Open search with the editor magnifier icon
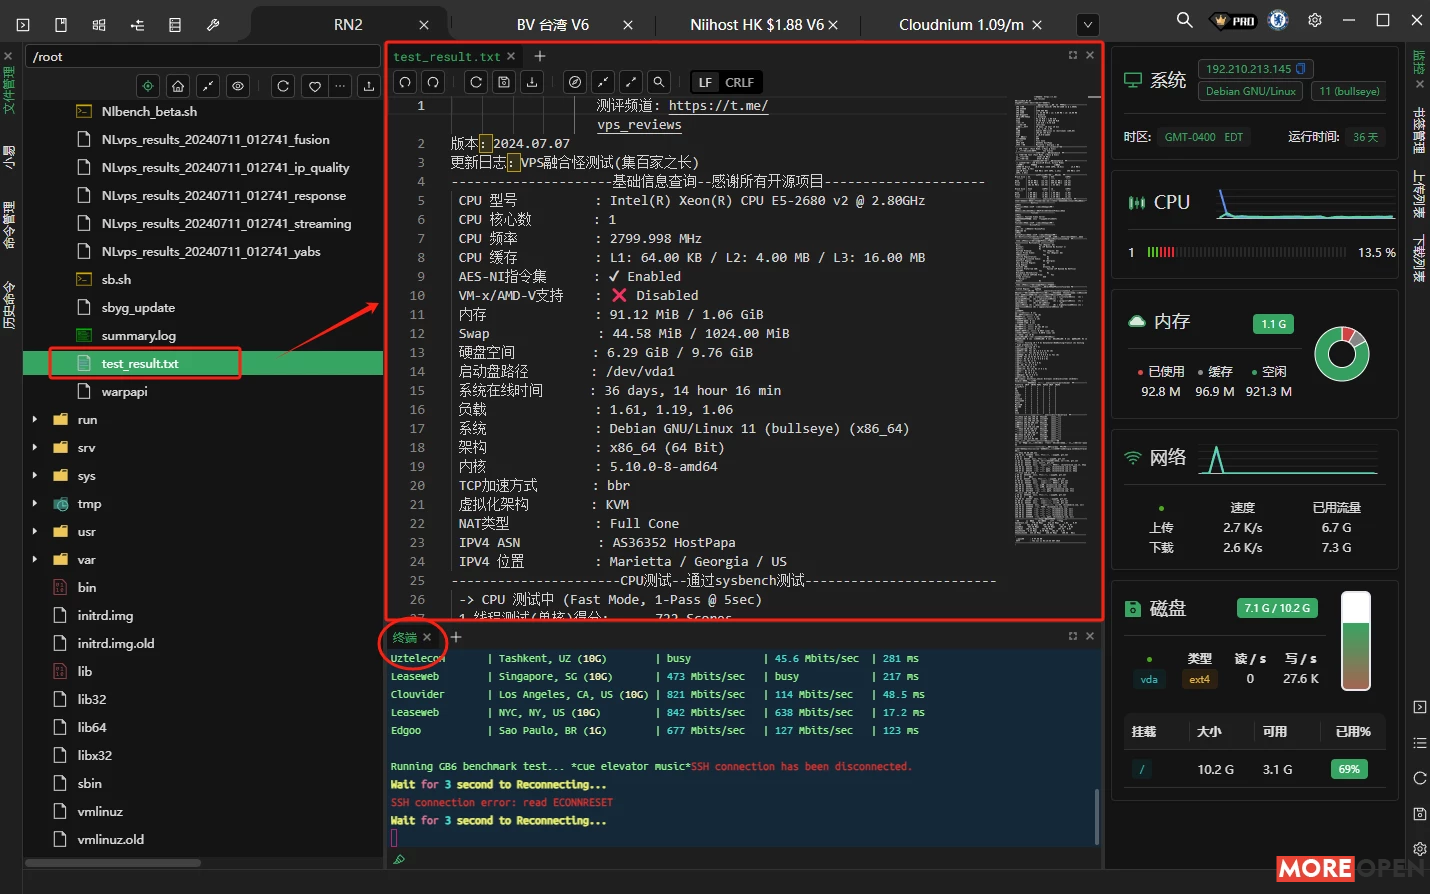Viewport: 1430px width, 894px height. 658,82
